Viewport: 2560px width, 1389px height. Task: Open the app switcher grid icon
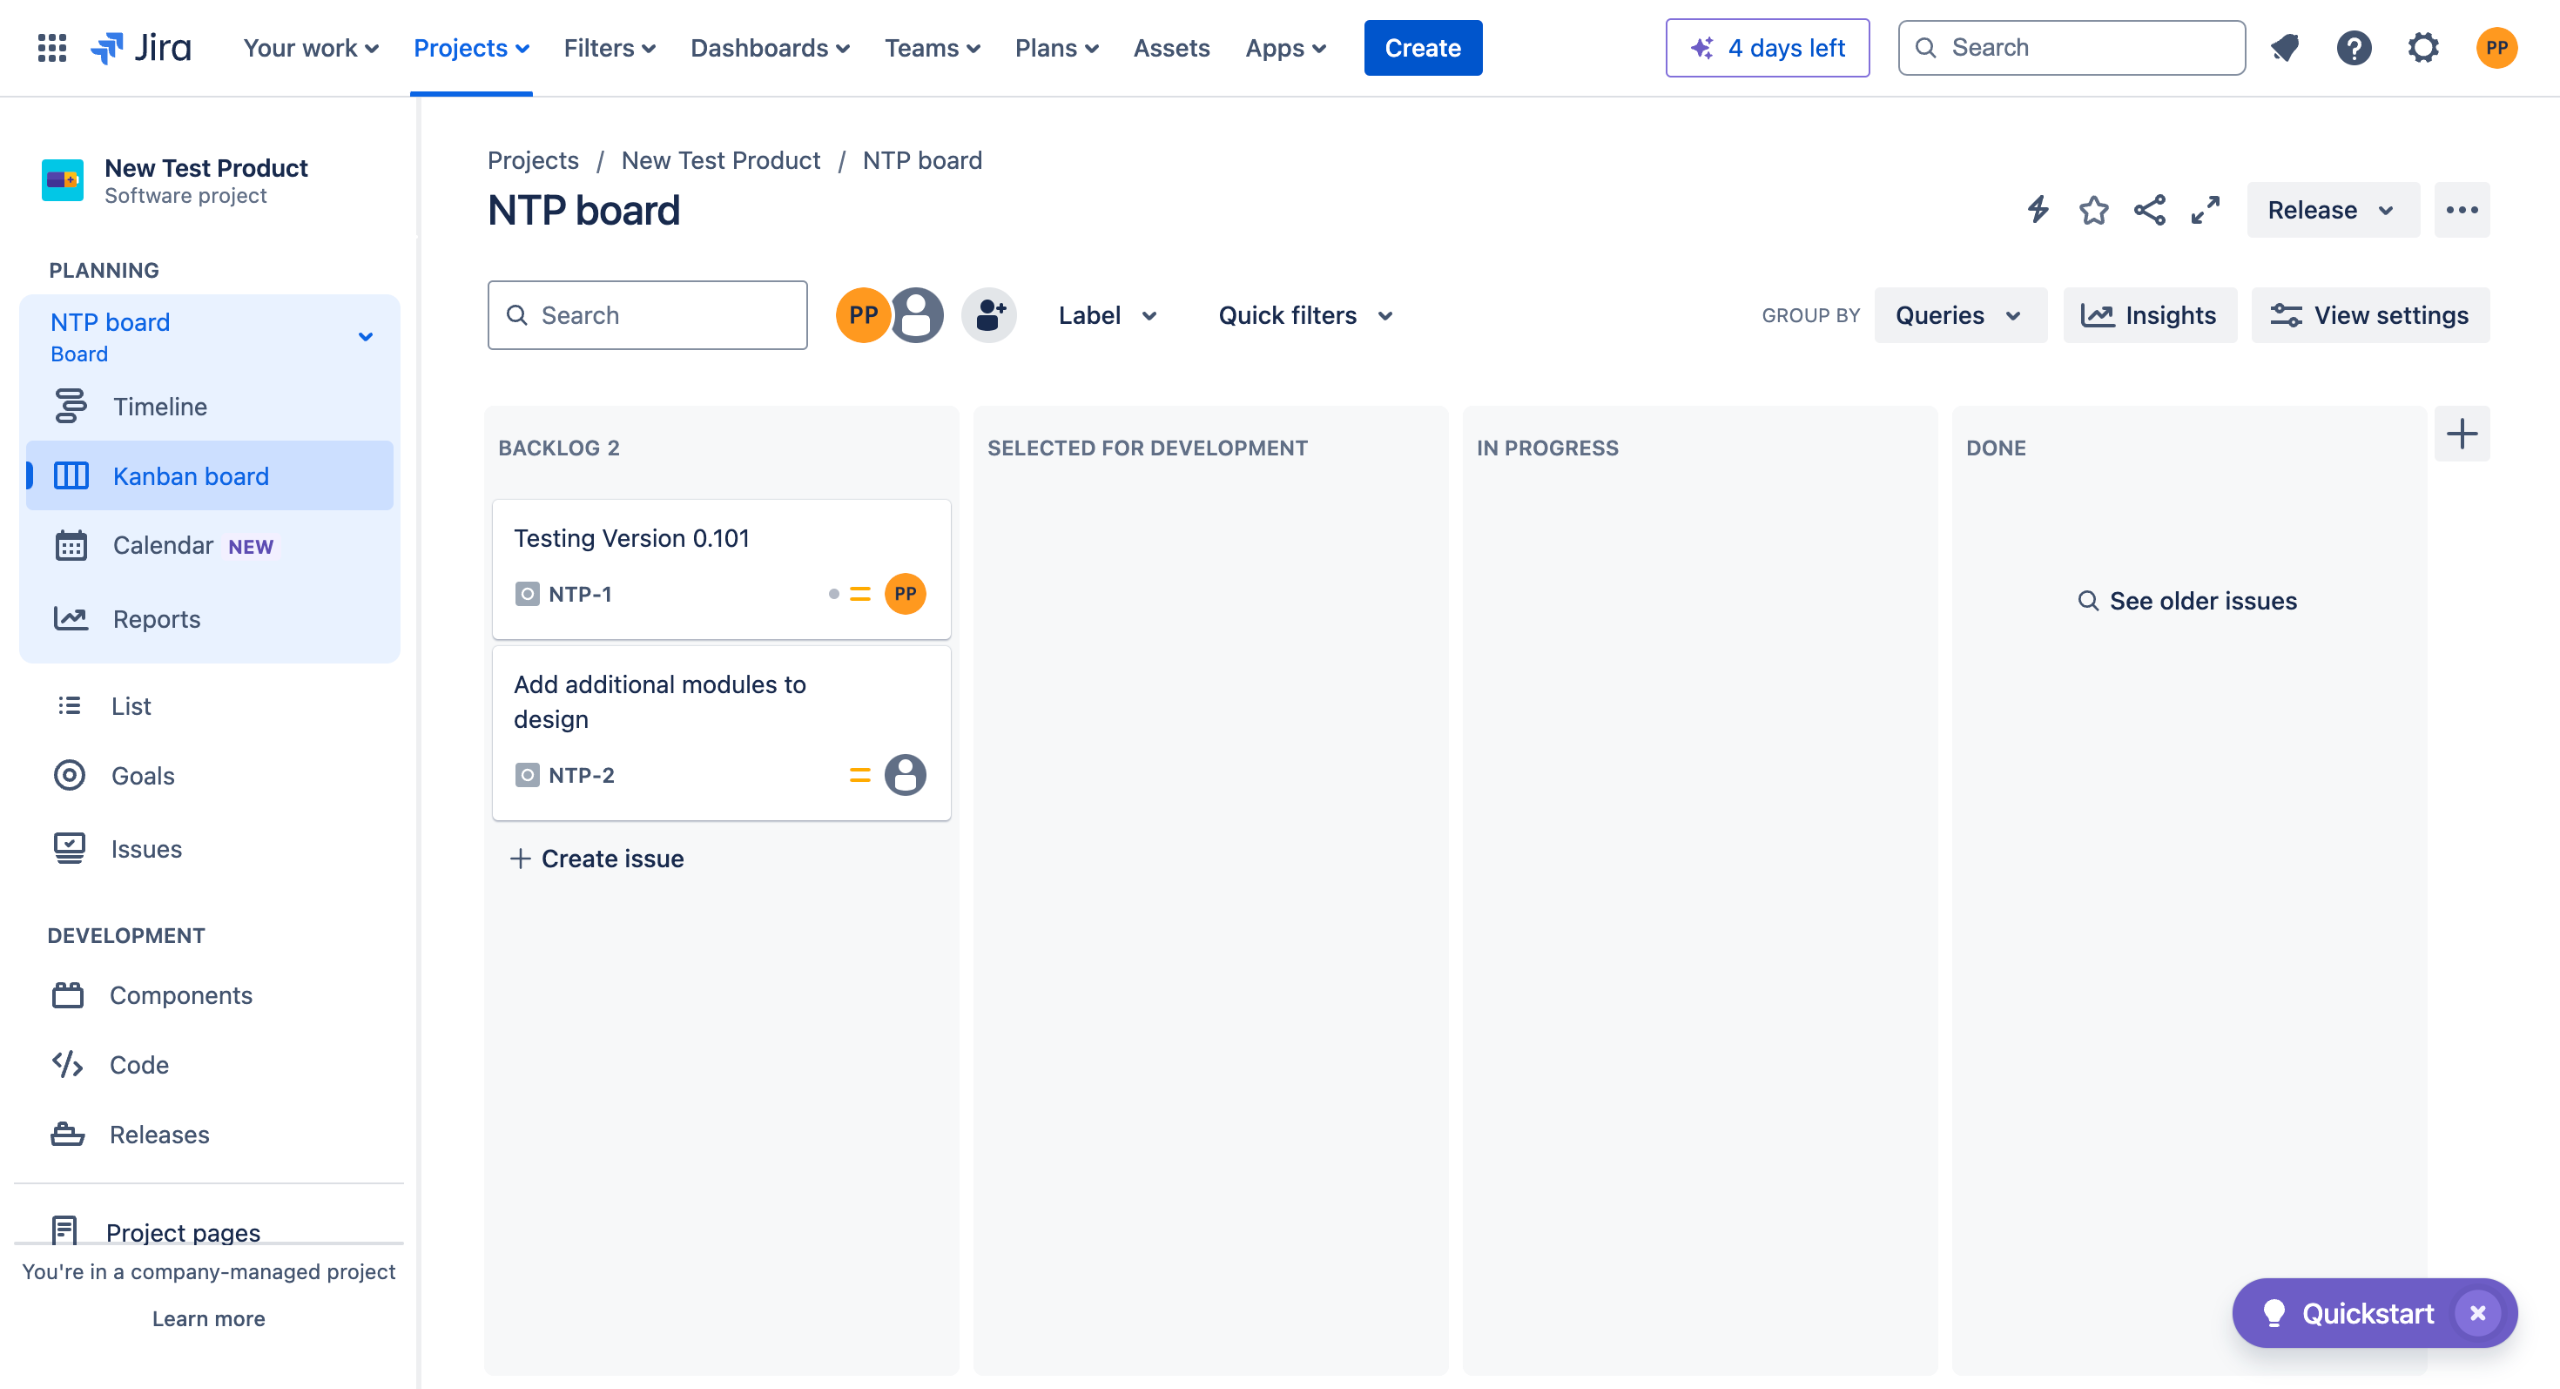click(x=52, y=48)
